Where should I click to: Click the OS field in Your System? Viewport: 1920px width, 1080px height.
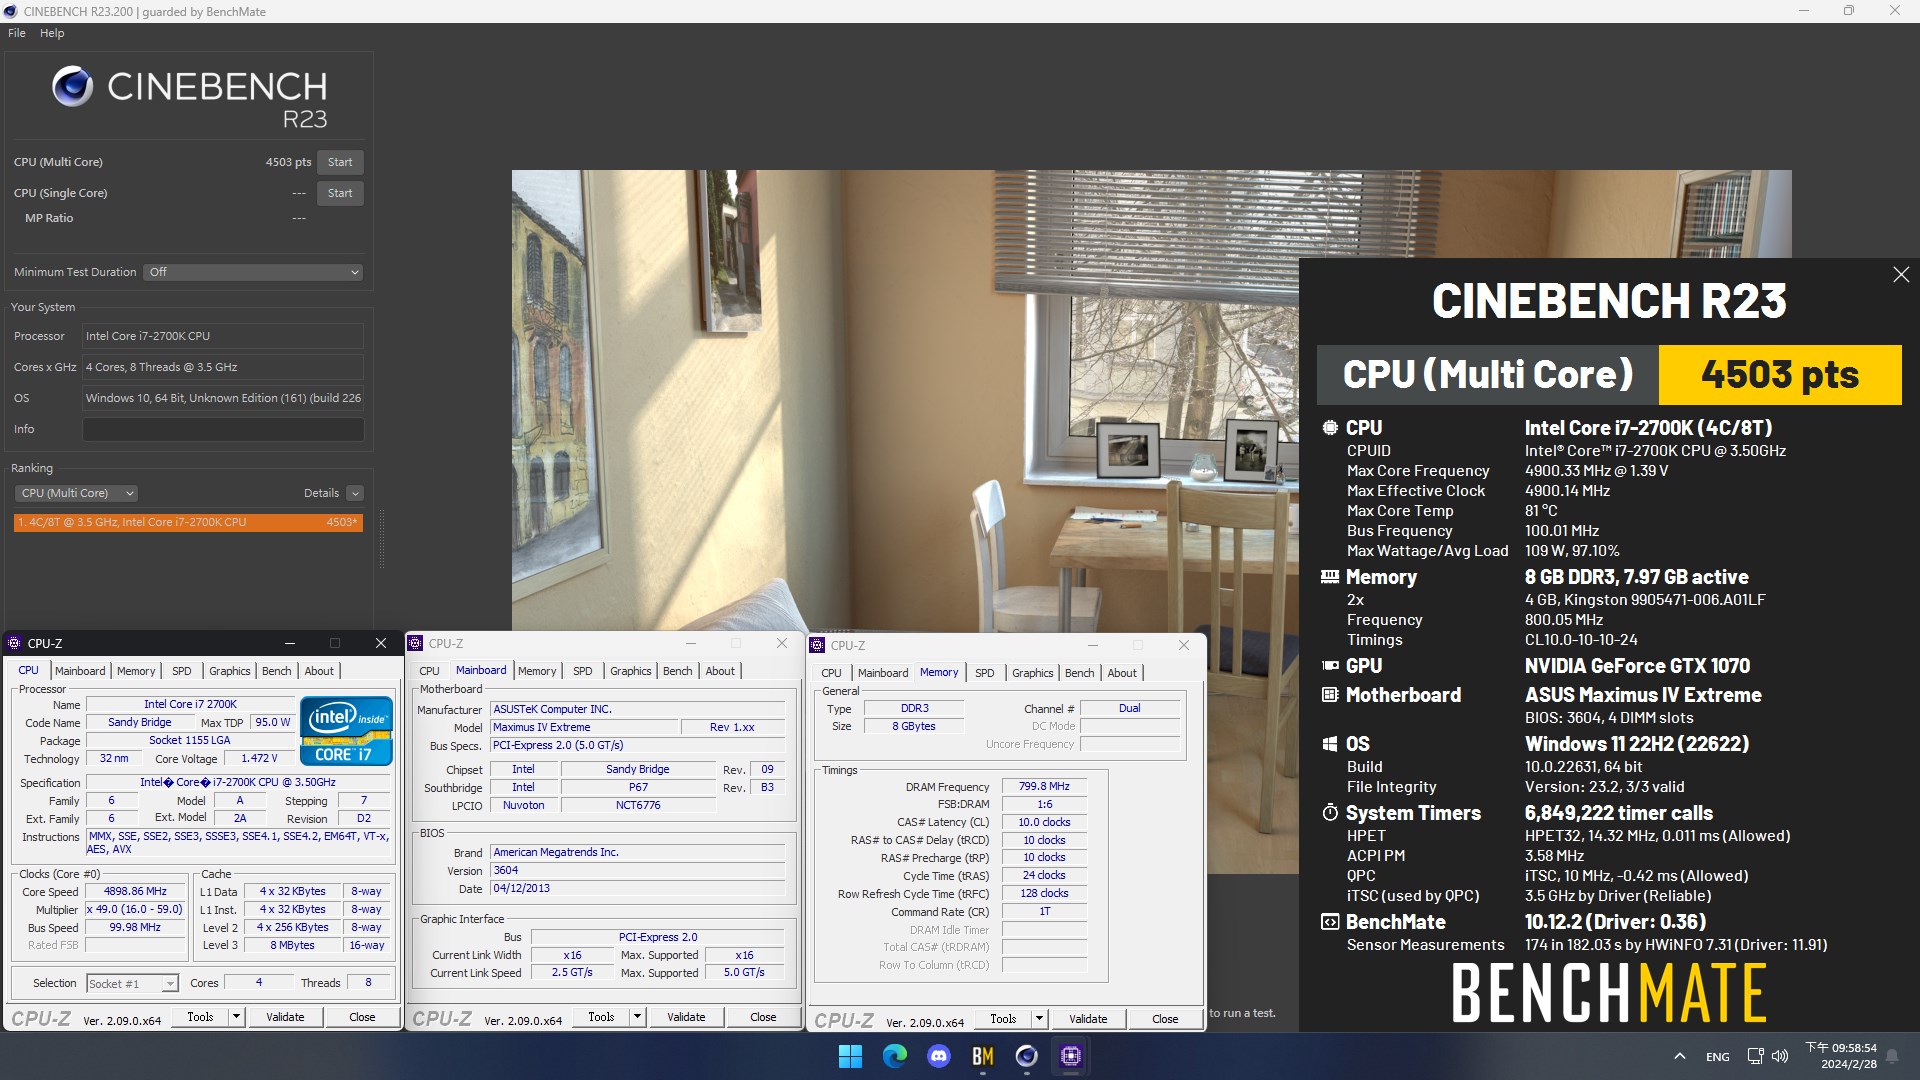tap(223, 398)
